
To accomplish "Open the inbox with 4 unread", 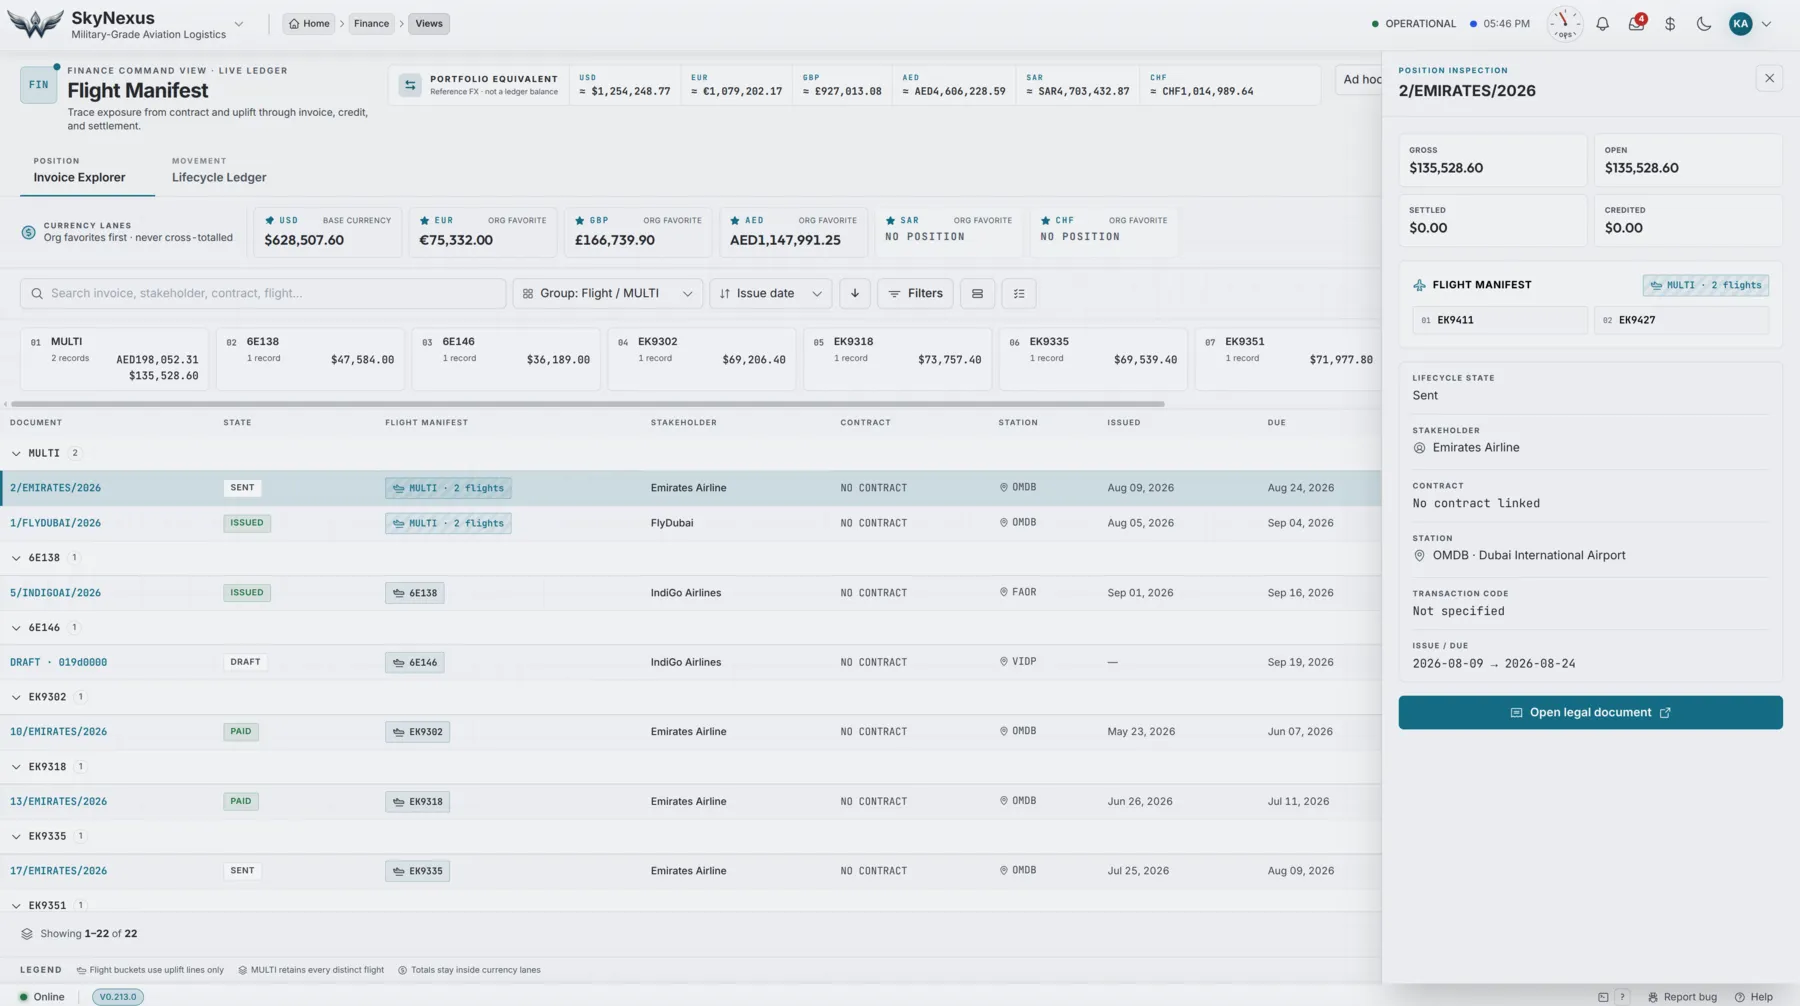I will 1636,23.
